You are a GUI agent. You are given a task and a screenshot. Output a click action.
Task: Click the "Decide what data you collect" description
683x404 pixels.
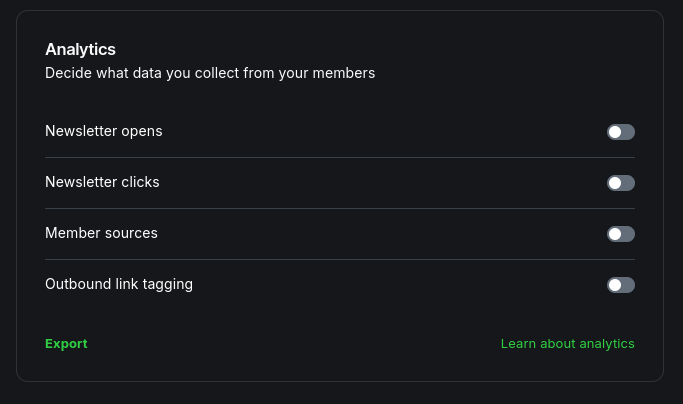pos(210,73)
